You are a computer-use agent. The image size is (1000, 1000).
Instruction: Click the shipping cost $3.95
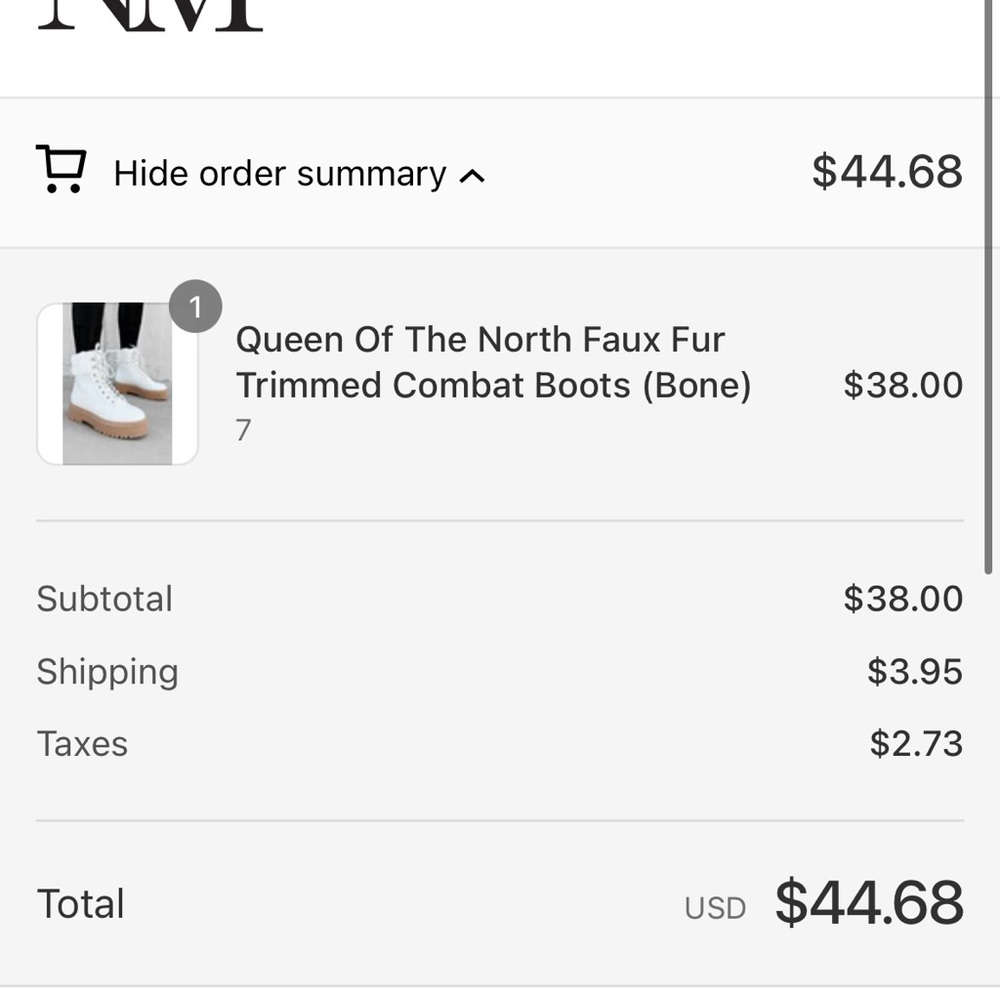(x=914, y=672)
